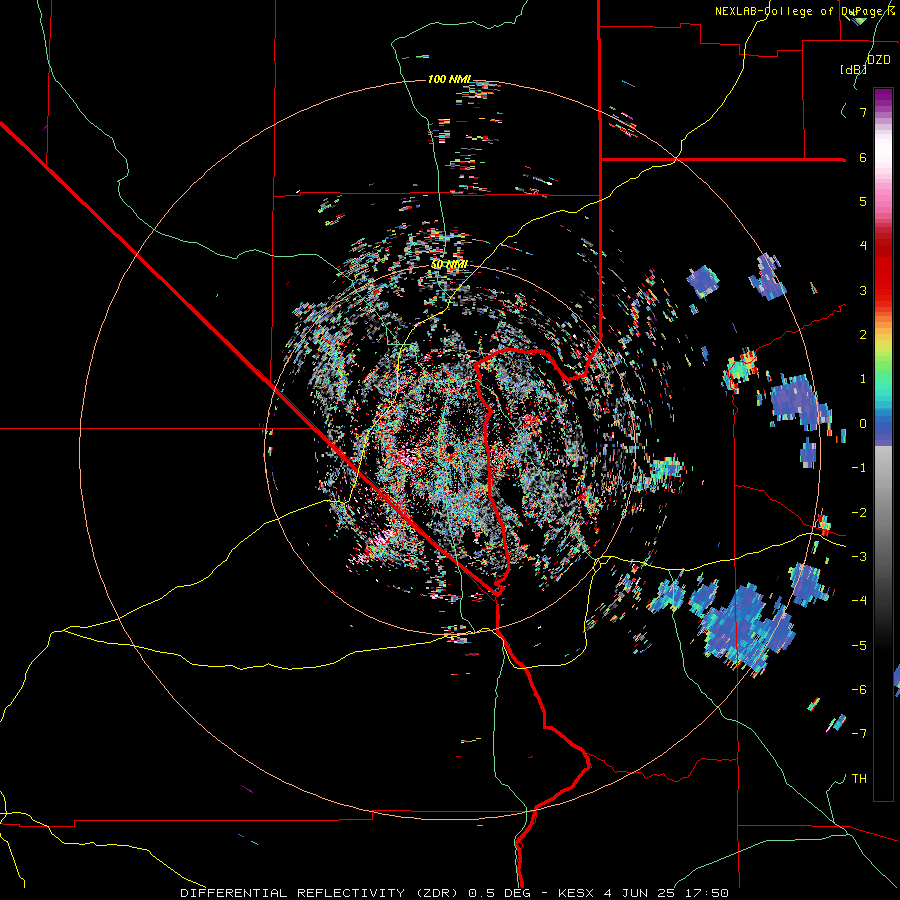Screen dimensions: 900x900
Task: Click the "DIFFERENTIAL REFLECTIVITY (ZDR)" caption text
Action: click(x=321, y=893)
